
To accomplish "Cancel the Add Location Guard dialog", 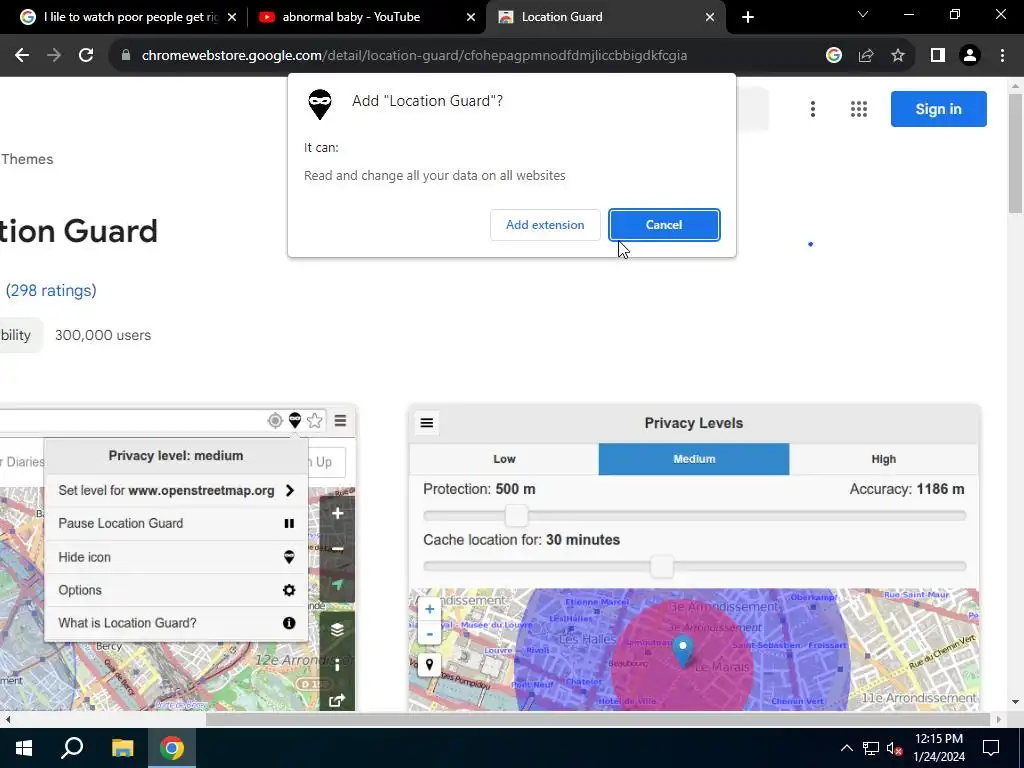I will [x=664, y=225].
